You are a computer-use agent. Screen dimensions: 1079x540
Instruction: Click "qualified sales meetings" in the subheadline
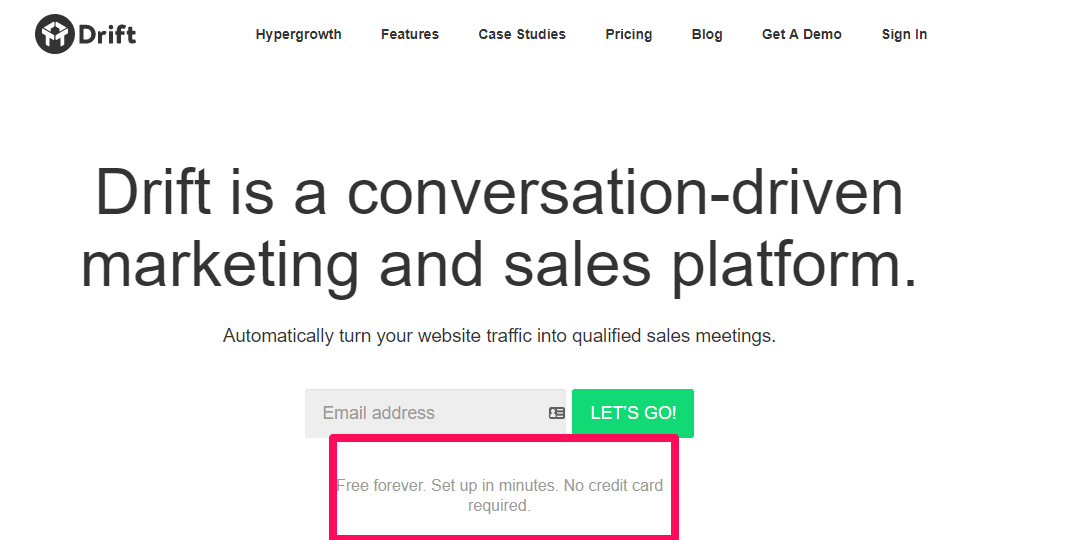pos(674,336)
